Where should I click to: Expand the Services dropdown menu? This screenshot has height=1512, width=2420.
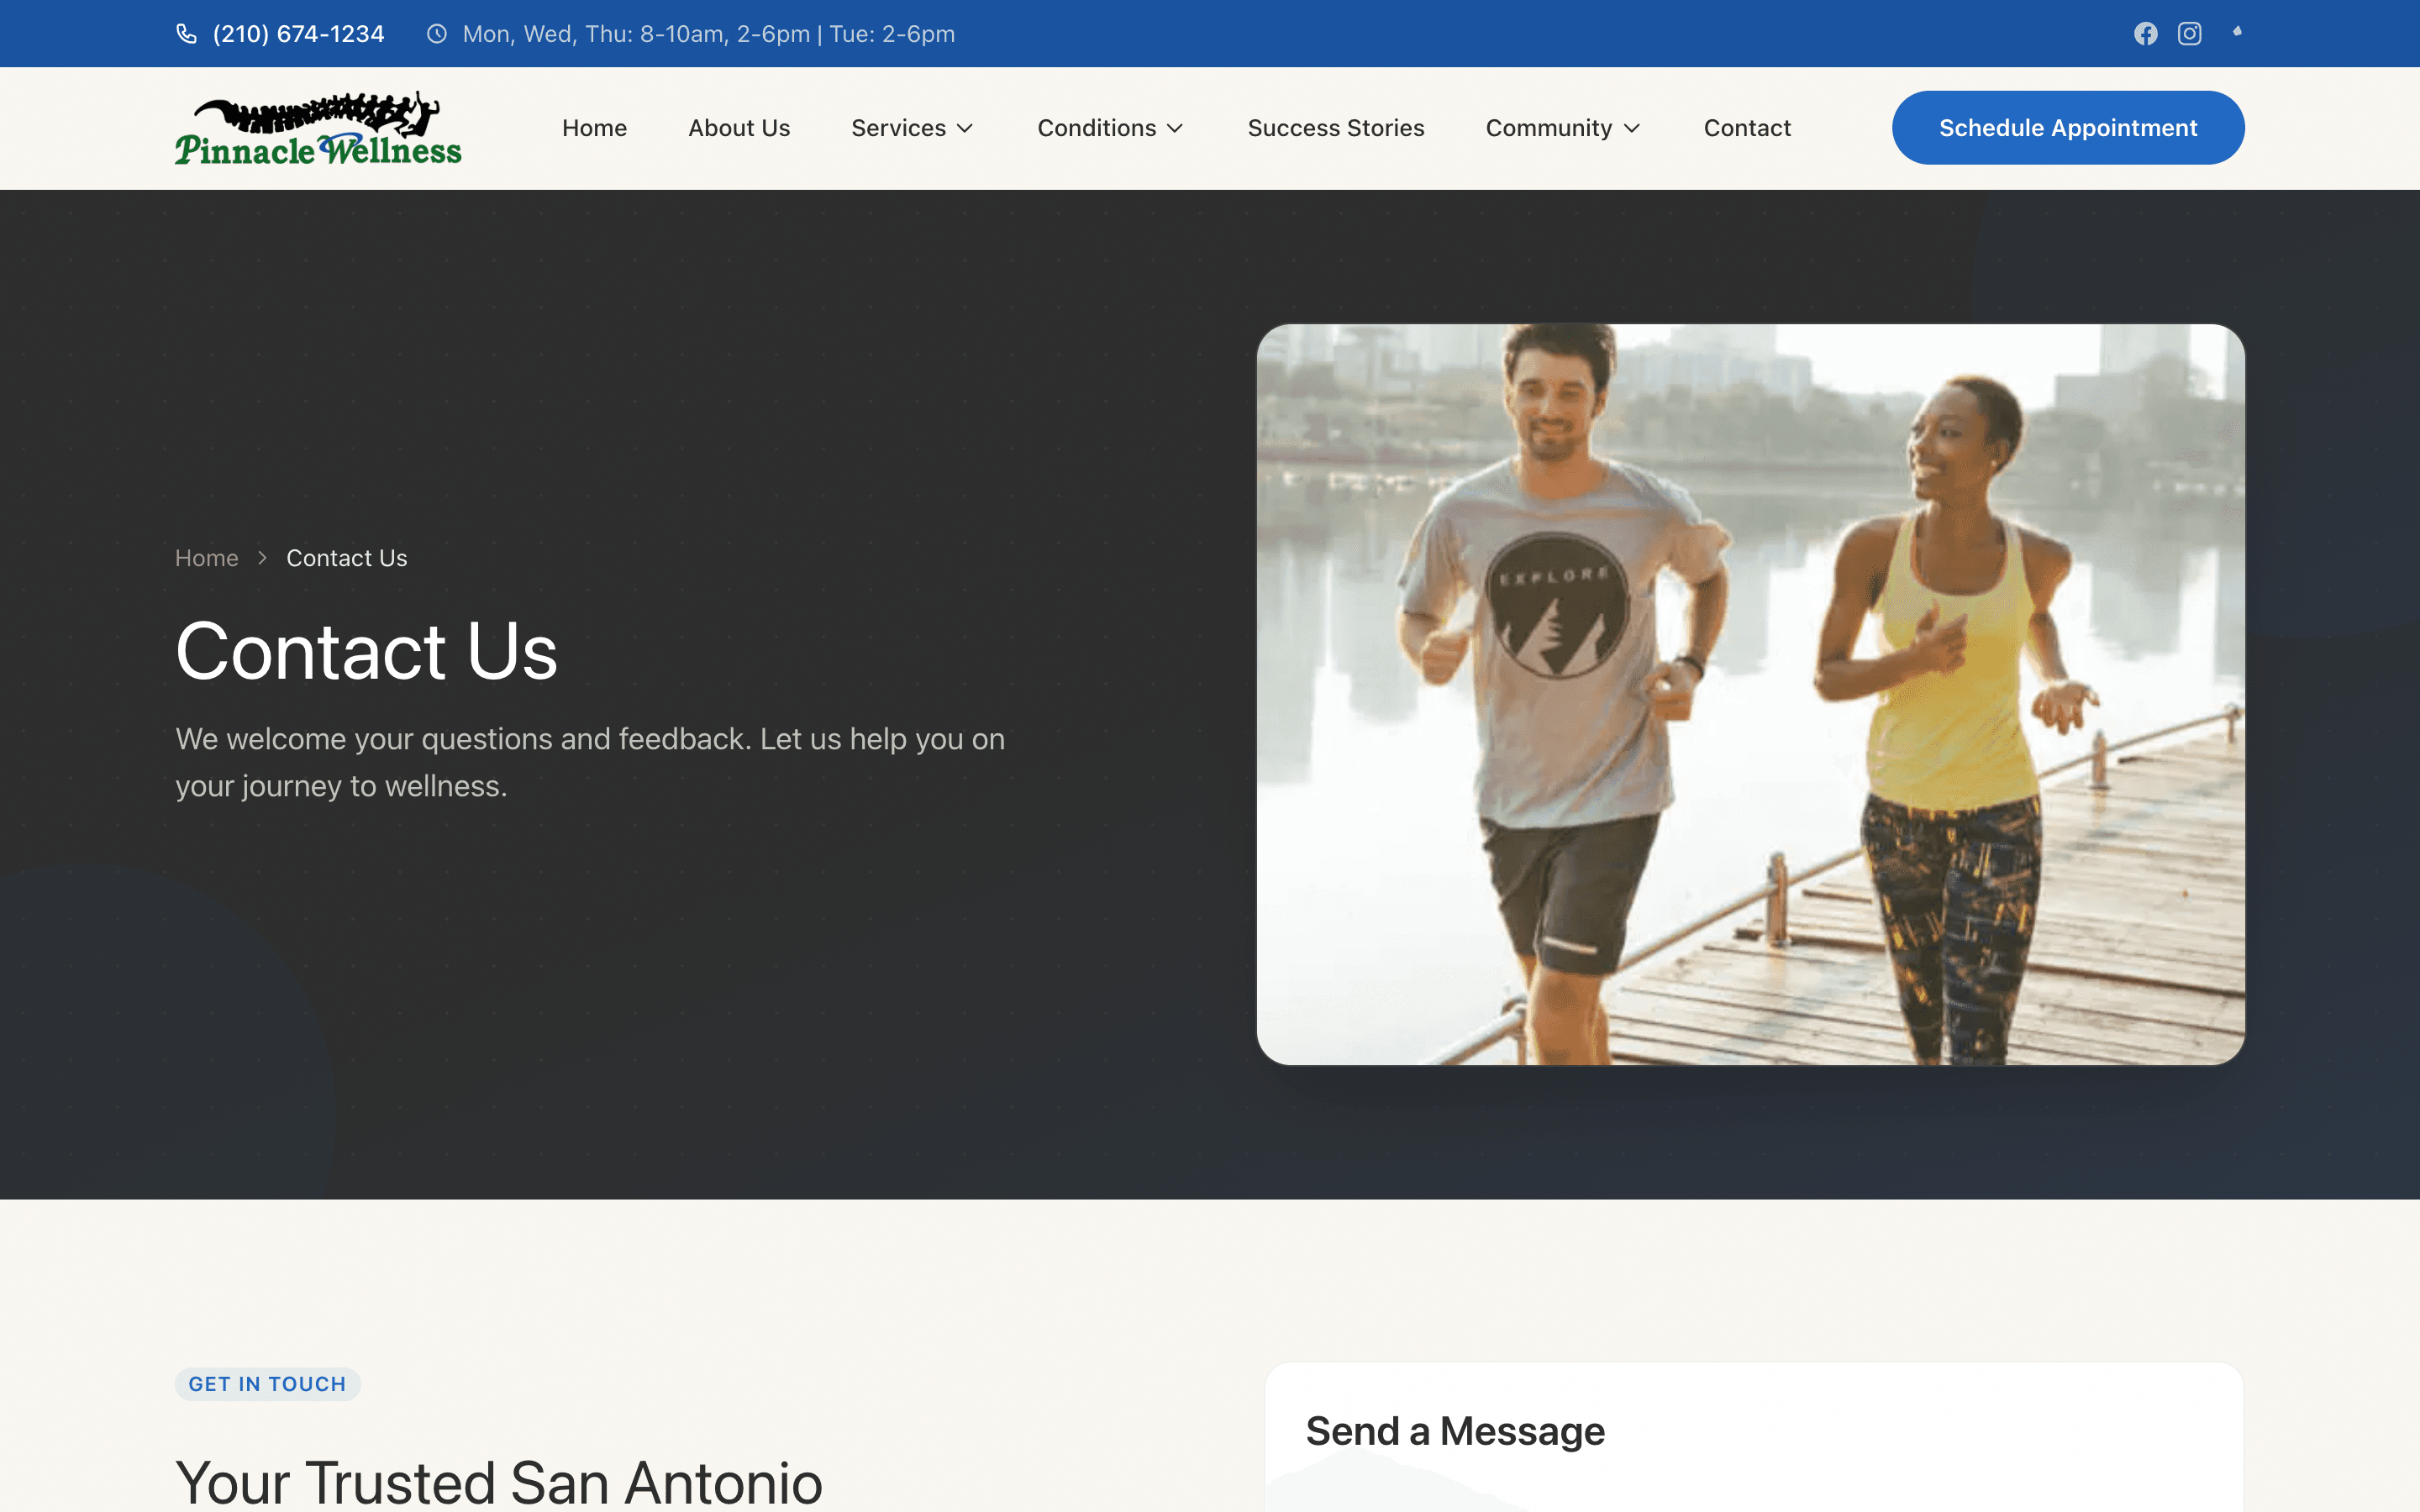(912, 128)
